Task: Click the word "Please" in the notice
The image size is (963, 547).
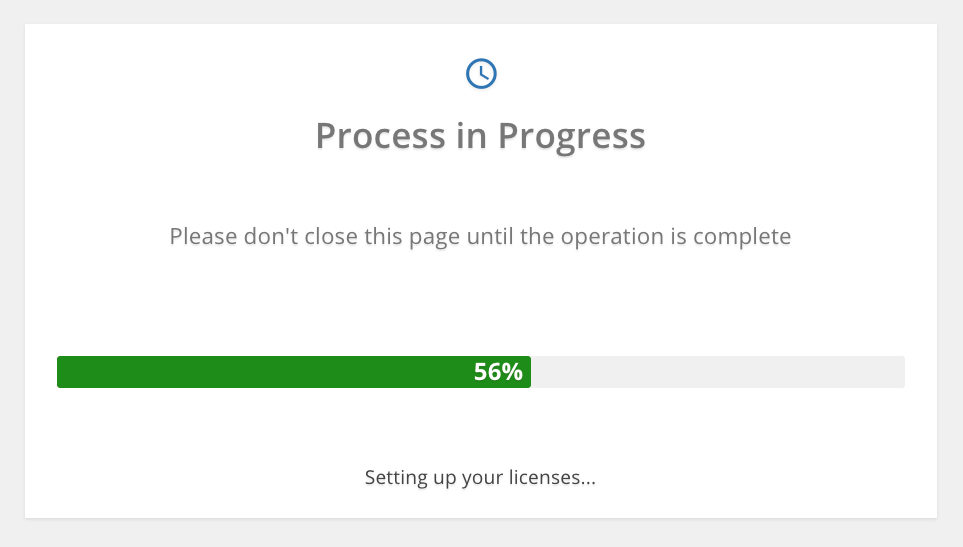Action: coord(203,236)
